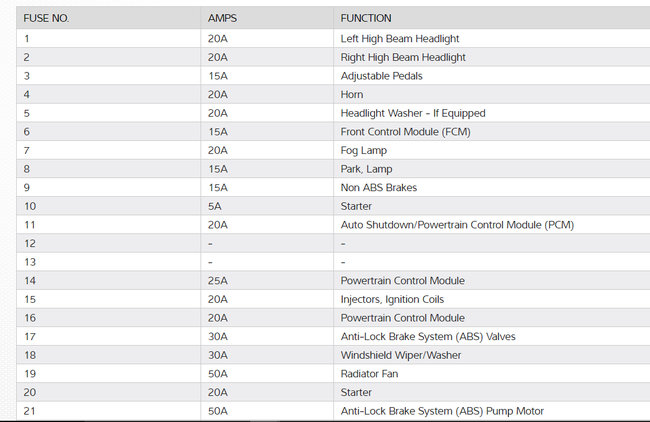Select the Fog Lamp function cell
Viewport: 650px width, 422px height.
coord(365,150)
